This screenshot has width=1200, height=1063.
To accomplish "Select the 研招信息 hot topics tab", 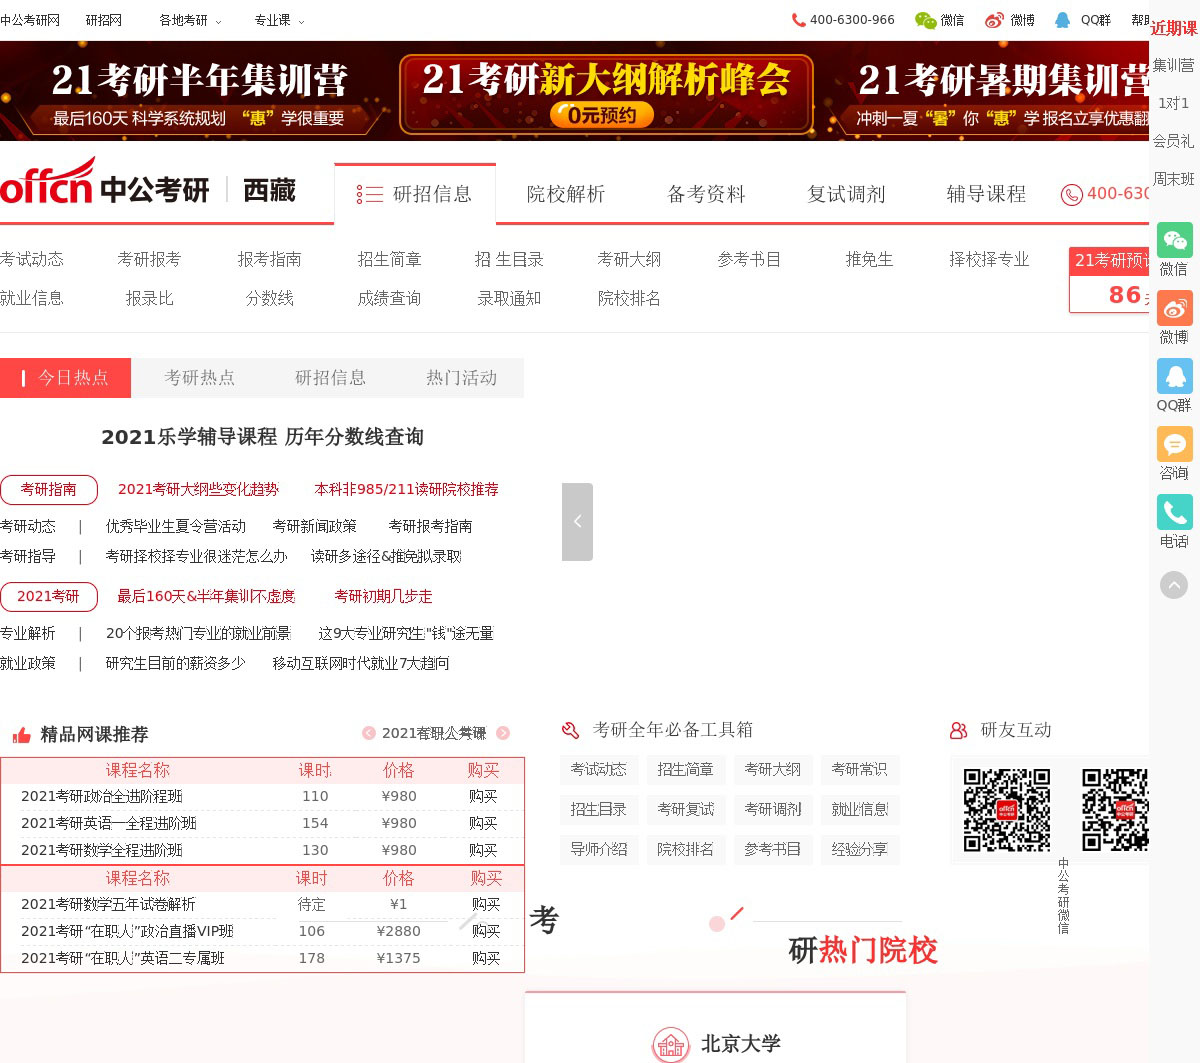I will pos(330,378).
